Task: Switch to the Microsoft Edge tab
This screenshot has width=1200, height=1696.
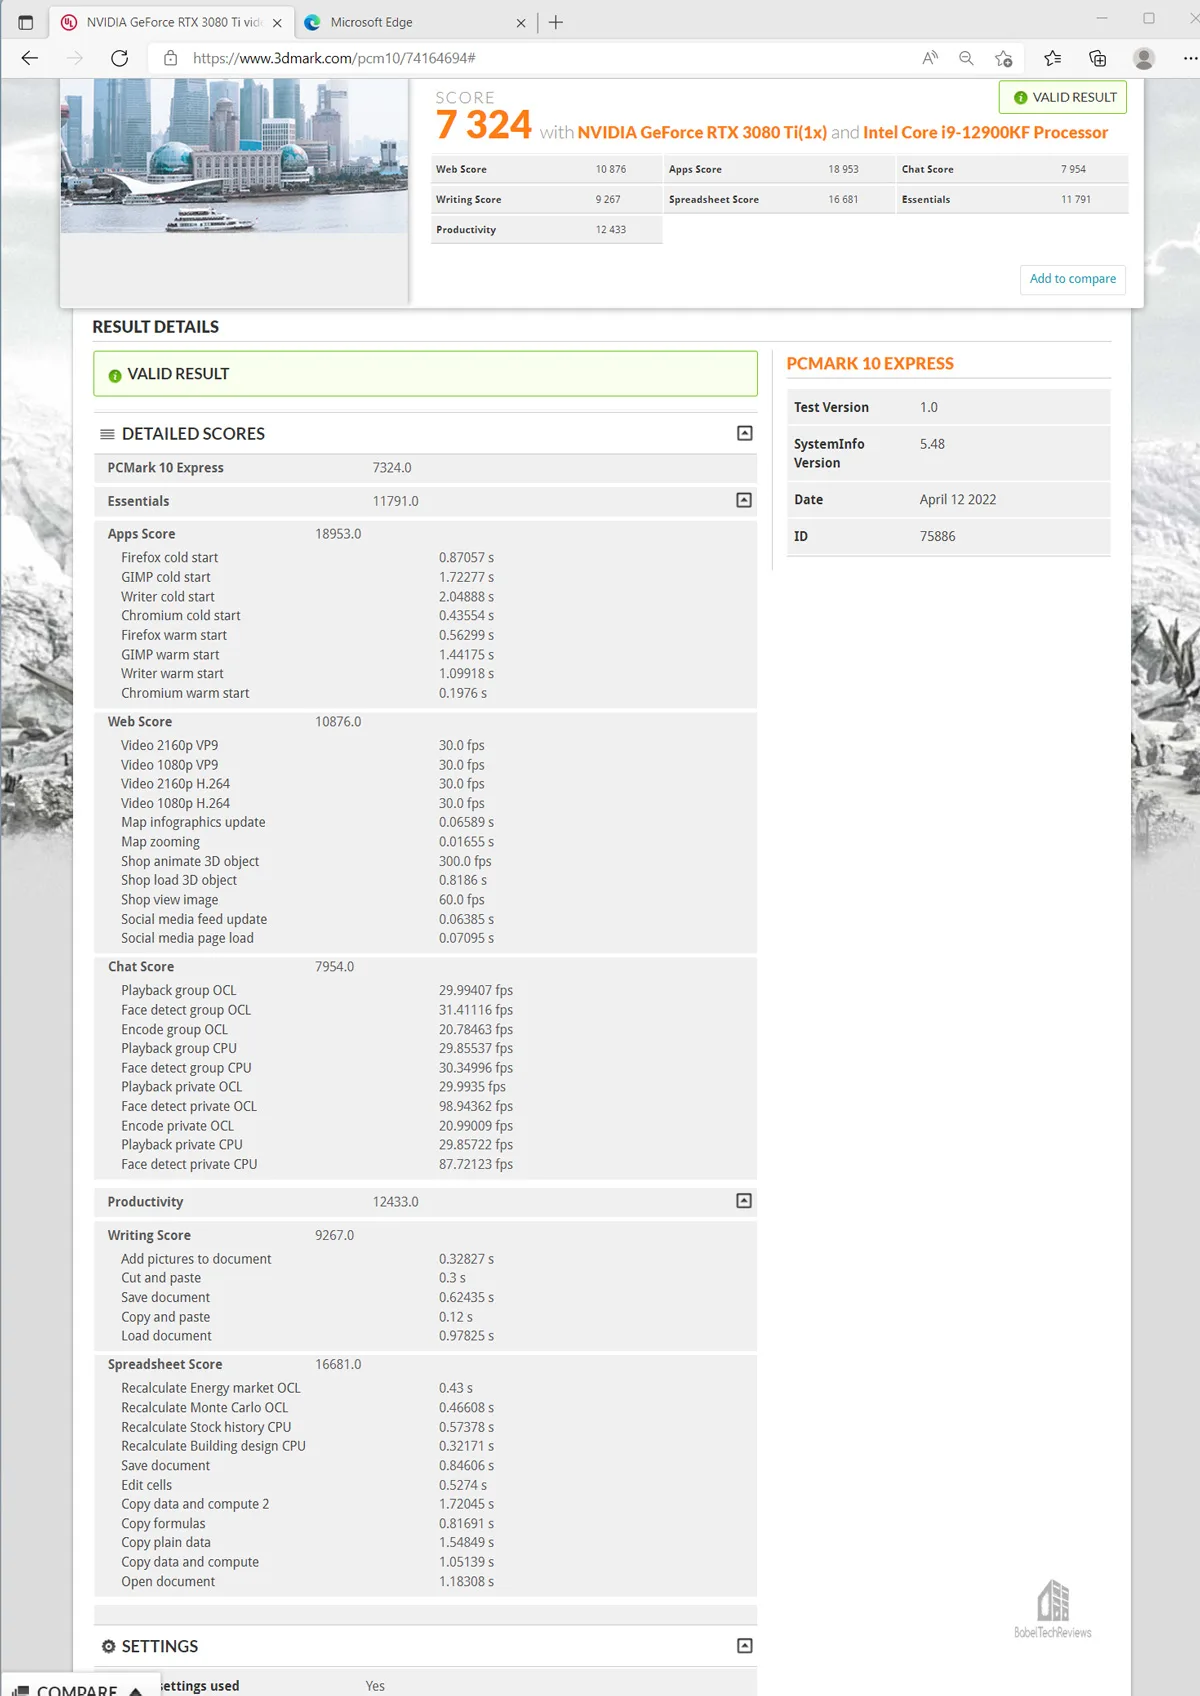Action: point(414,22)
